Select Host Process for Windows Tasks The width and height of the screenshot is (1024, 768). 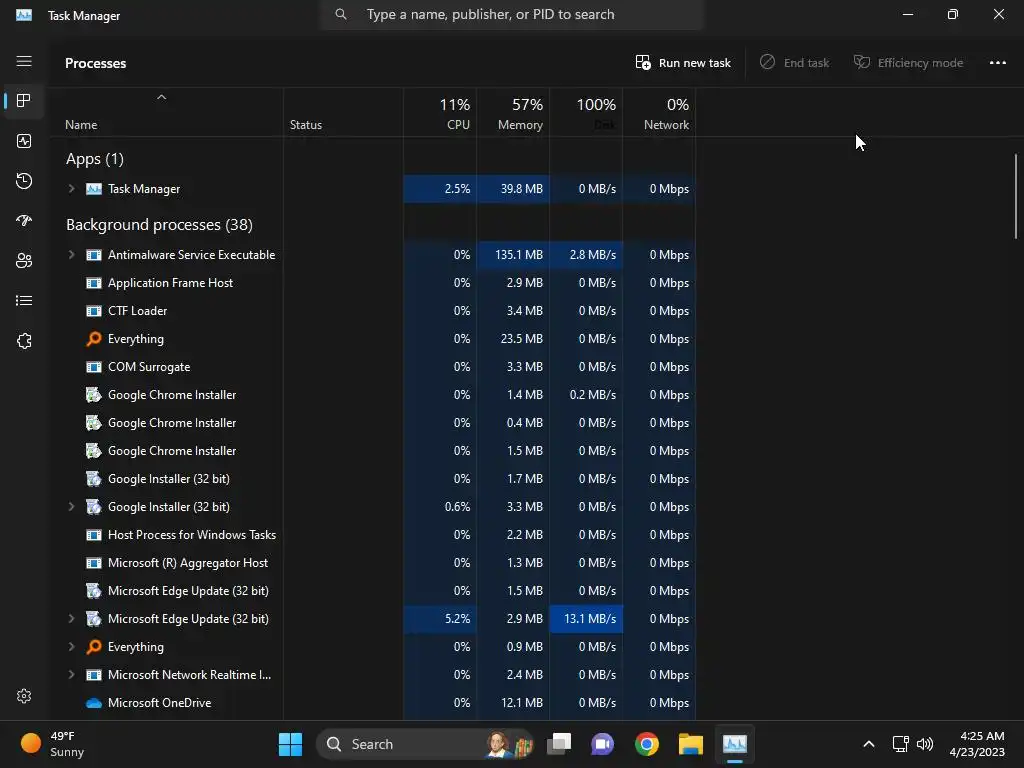373,535
